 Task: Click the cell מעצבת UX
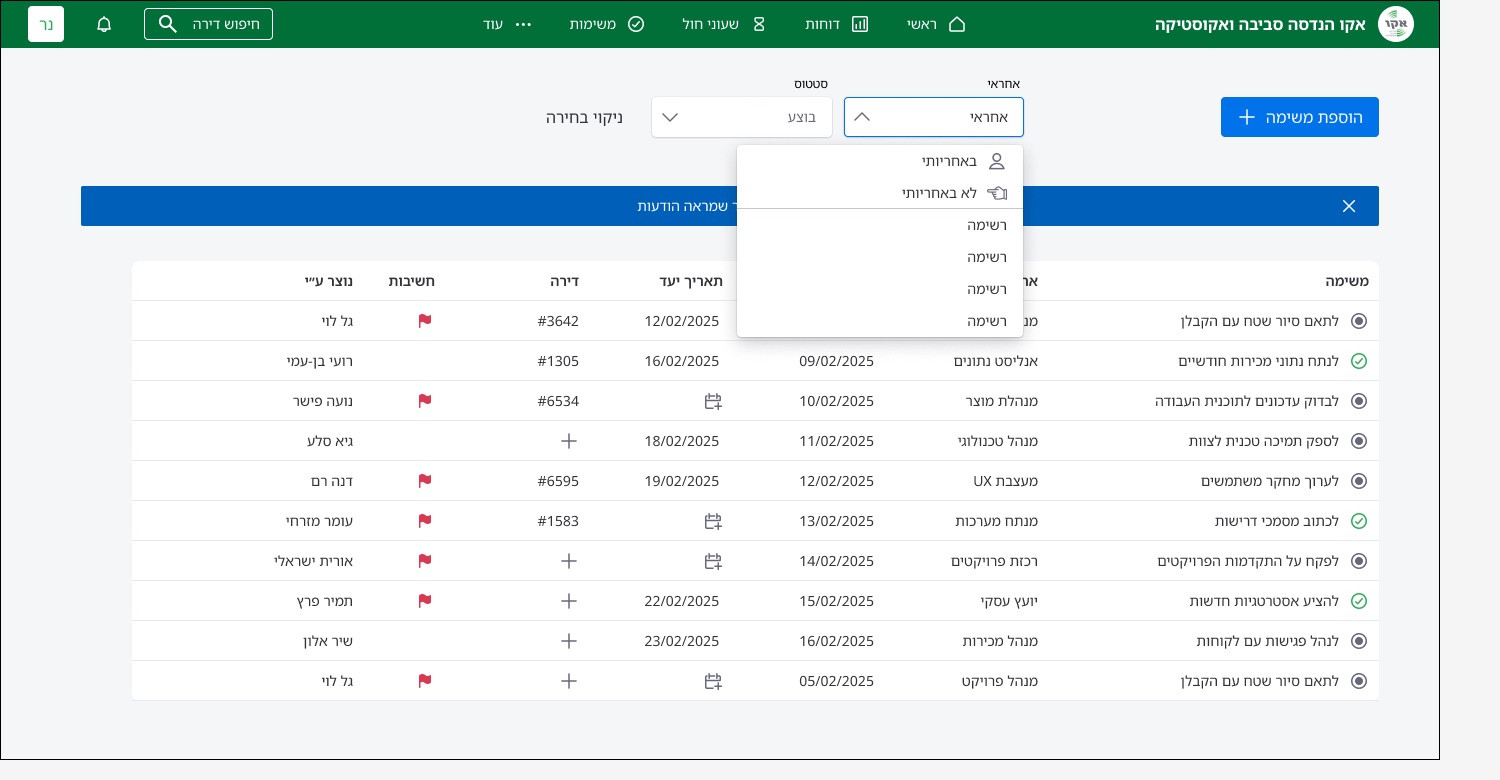pos(1006,481)
